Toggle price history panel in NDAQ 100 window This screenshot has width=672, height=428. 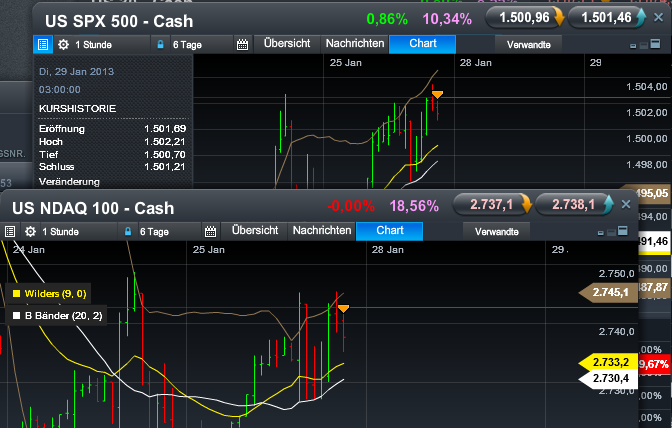(10, 231)
